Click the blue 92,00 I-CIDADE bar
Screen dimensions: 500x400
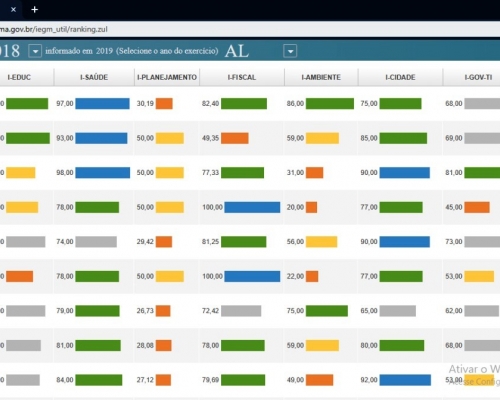[405, 380]
